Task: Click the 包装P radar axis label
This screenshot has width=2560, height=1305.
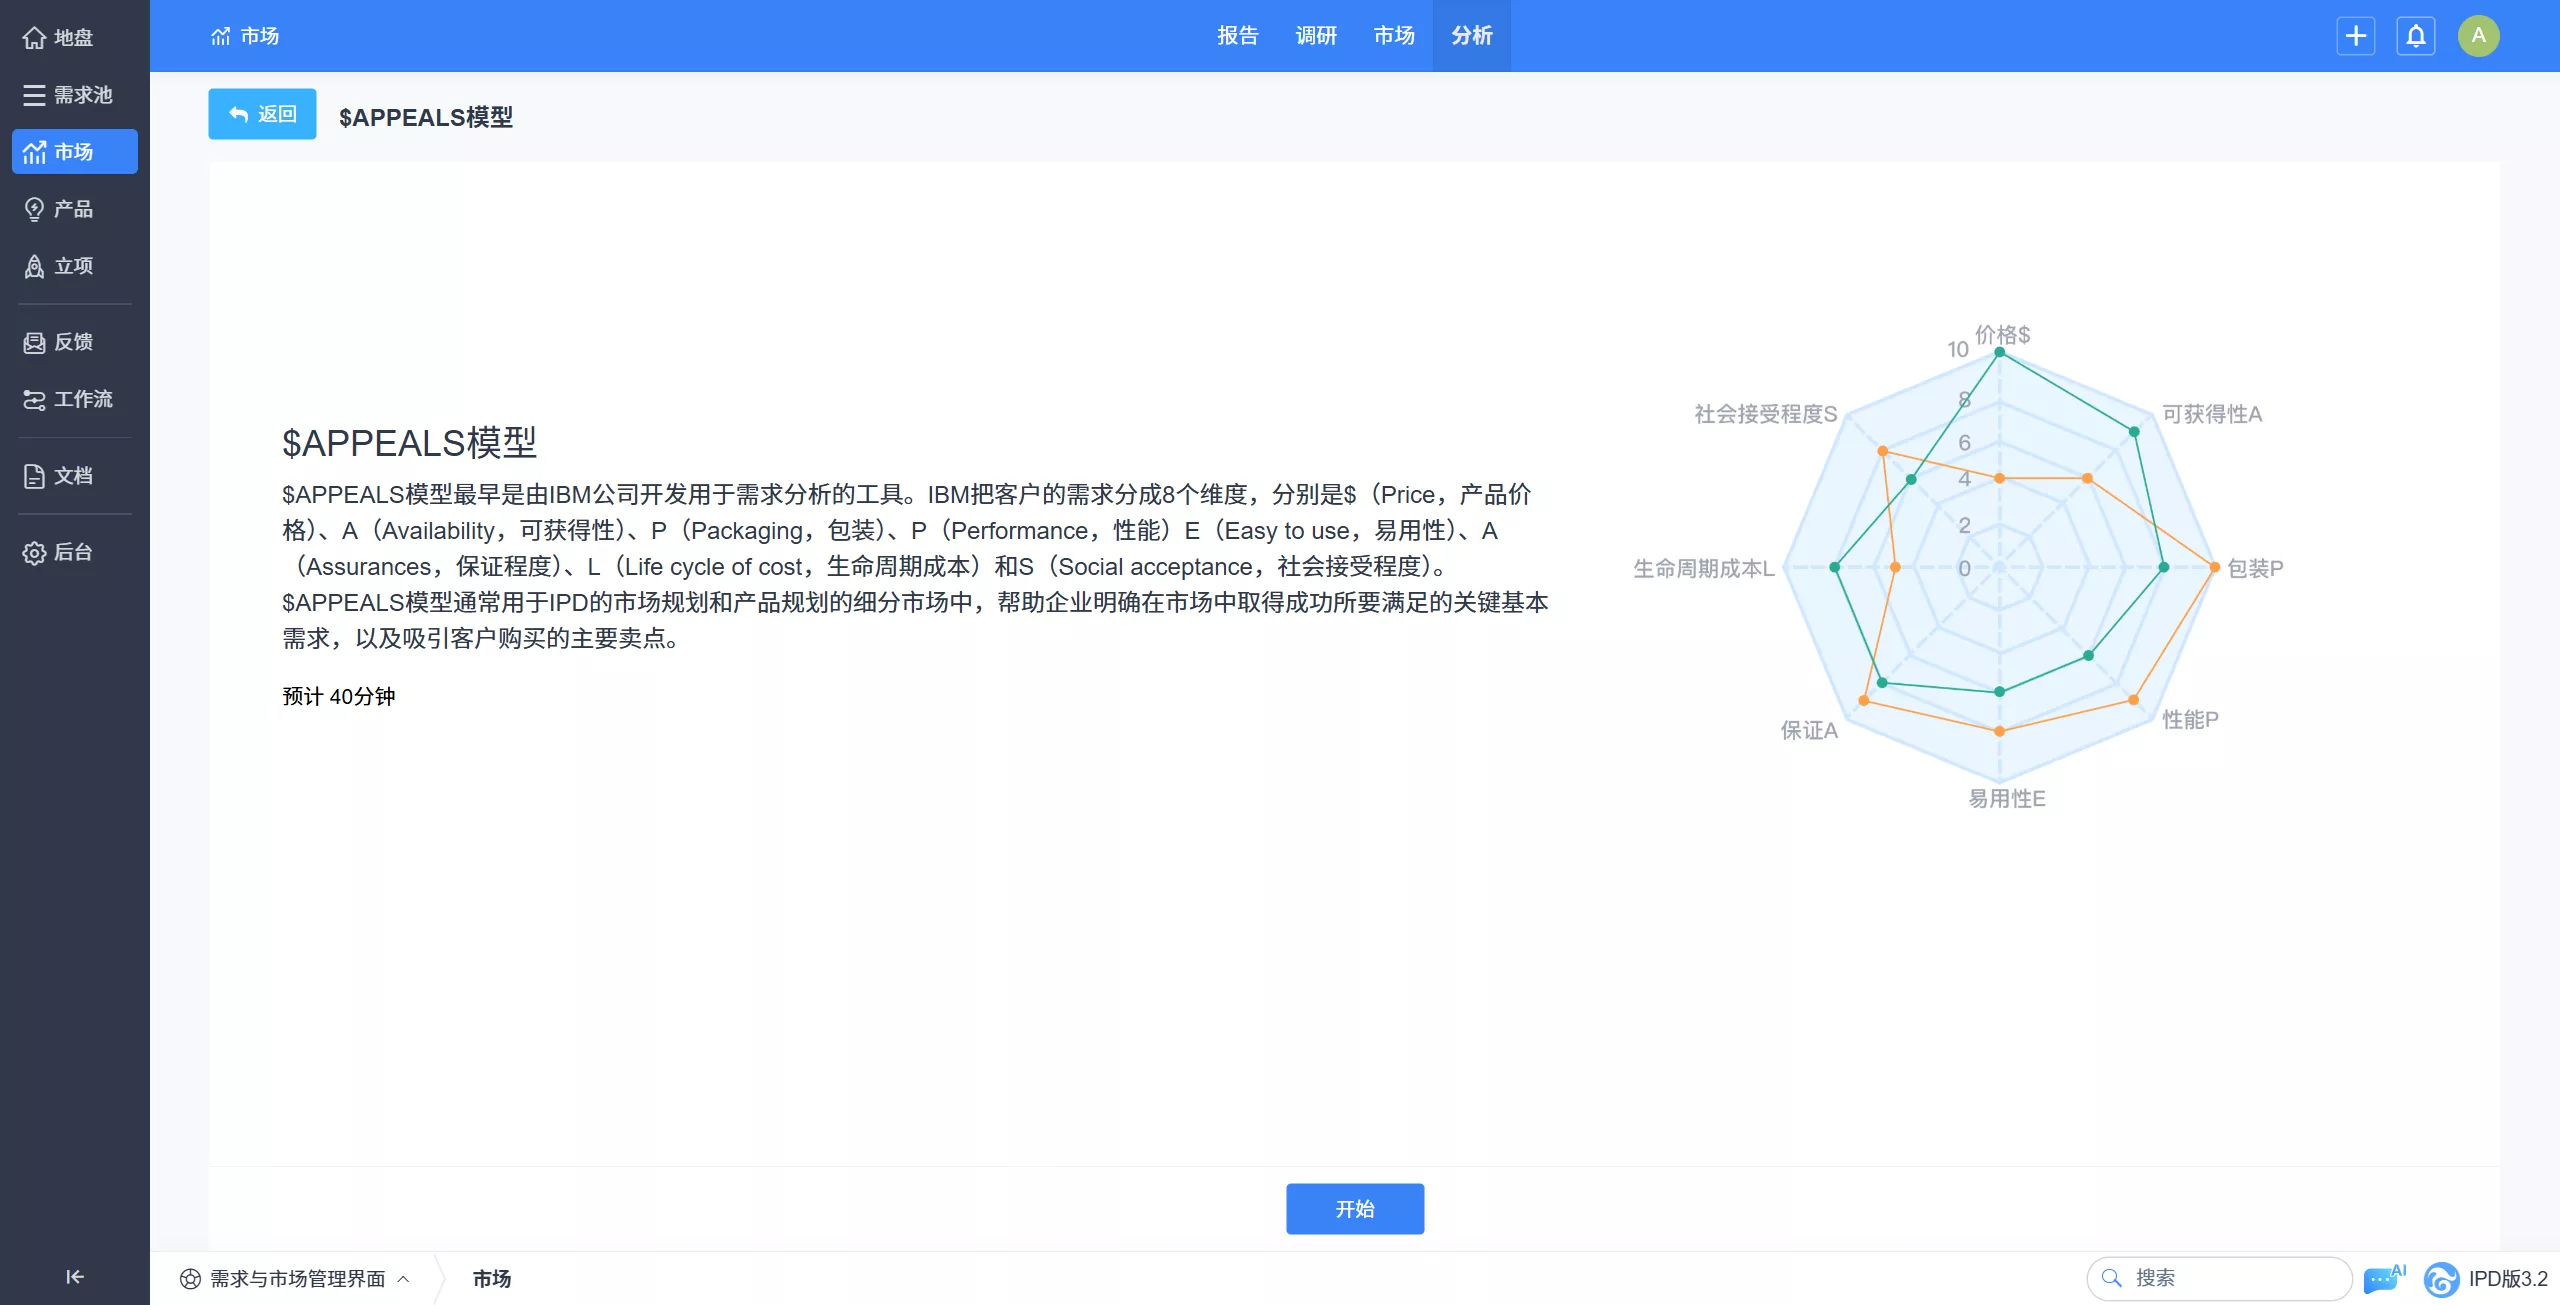Action: click(x=2255, y=568)
